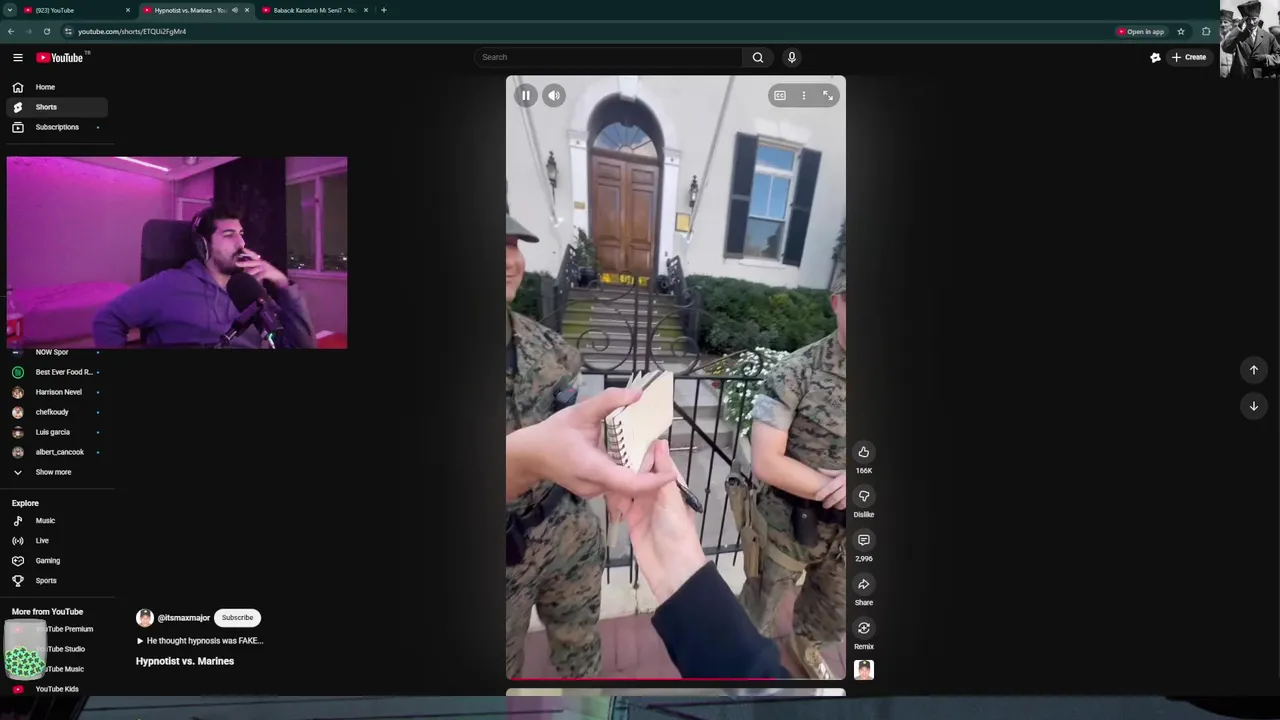Open Shorts in the sidebar
This screenshot has width=1280, height=720.
pyautogui.click(x=56, y=107)
